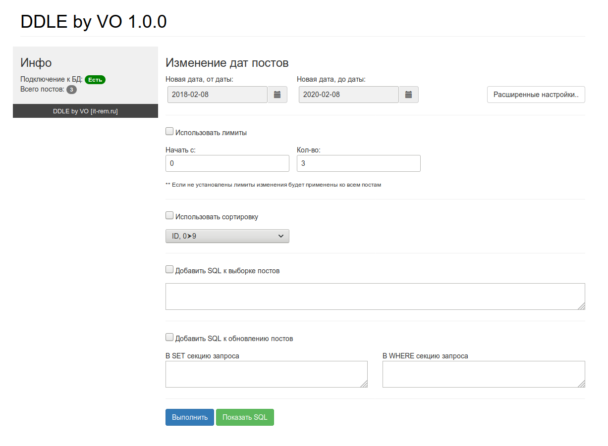
Task: Click the 'В SET секцию запроса' textarea
Action: (x=266, y=374)
